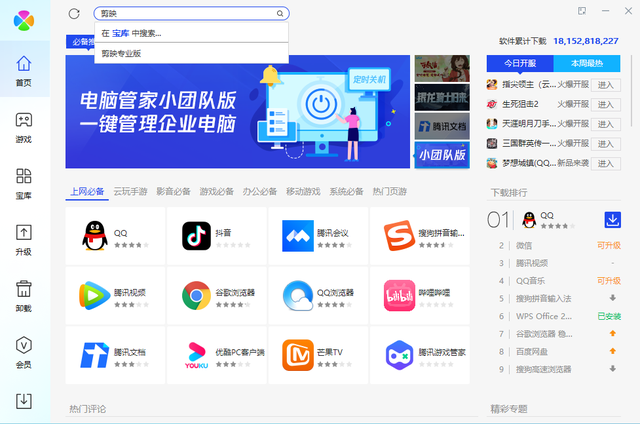Open the 哔哩哔哩 app card
Viewport: 640px width, 424px height.
[x=420, y=295]
